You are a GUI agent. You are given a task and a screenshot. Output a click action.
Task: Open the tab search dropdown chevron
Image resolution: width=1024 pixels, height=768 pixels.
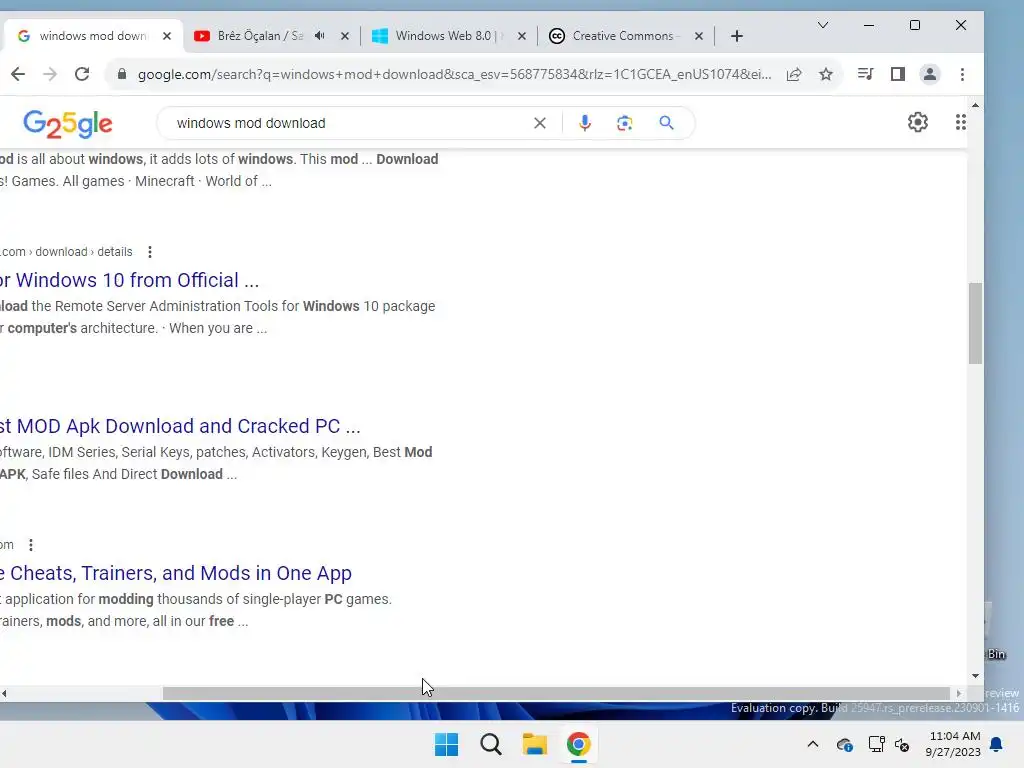tap(823, 25)
